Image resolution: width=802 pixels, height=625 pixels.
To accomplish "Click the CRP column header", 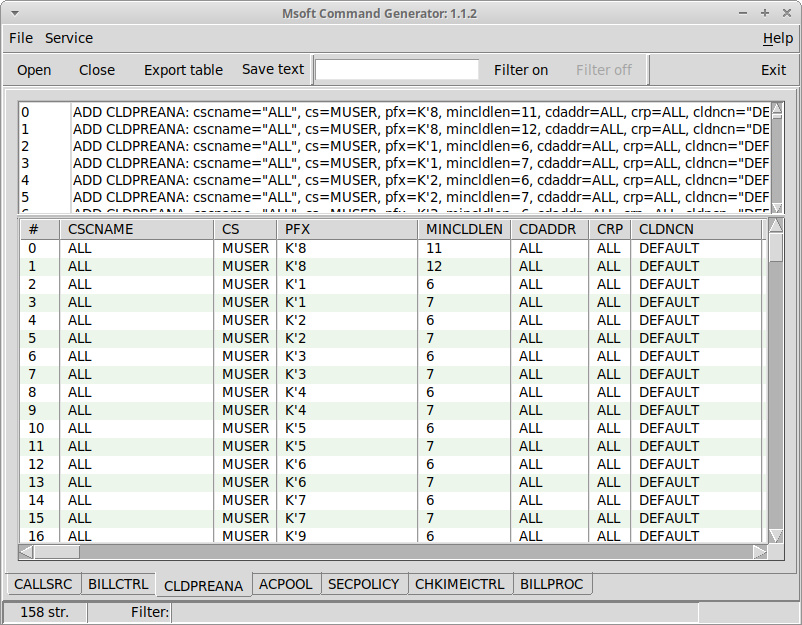I will [610, 229].
